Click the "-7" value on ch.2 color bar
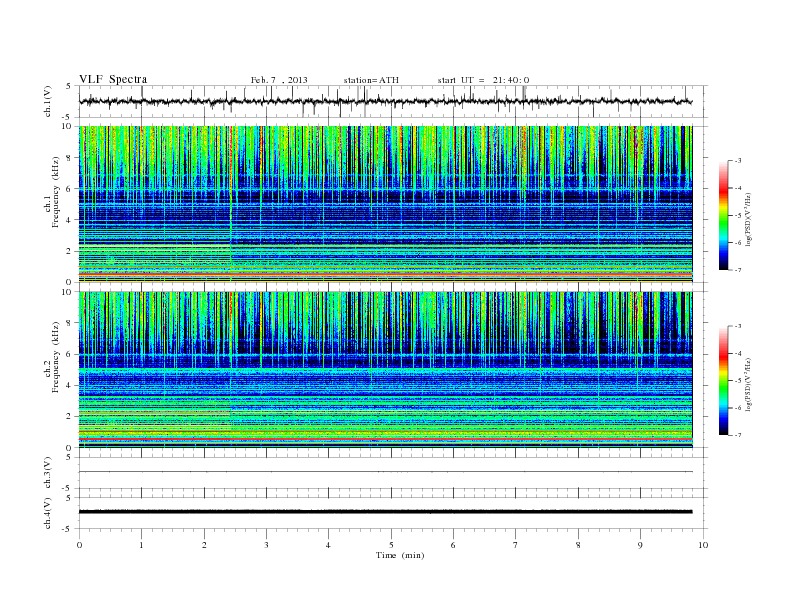The image size is (792, 612). [738, 435]
